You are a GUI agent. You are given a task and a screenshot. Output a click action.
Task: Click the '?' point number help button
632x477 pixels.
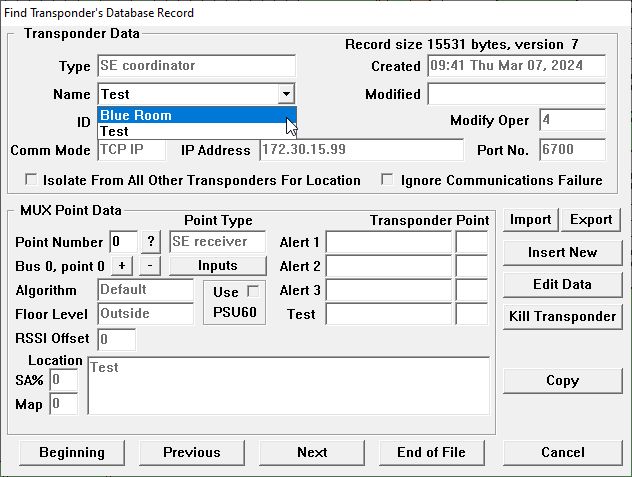click(152, 242)
